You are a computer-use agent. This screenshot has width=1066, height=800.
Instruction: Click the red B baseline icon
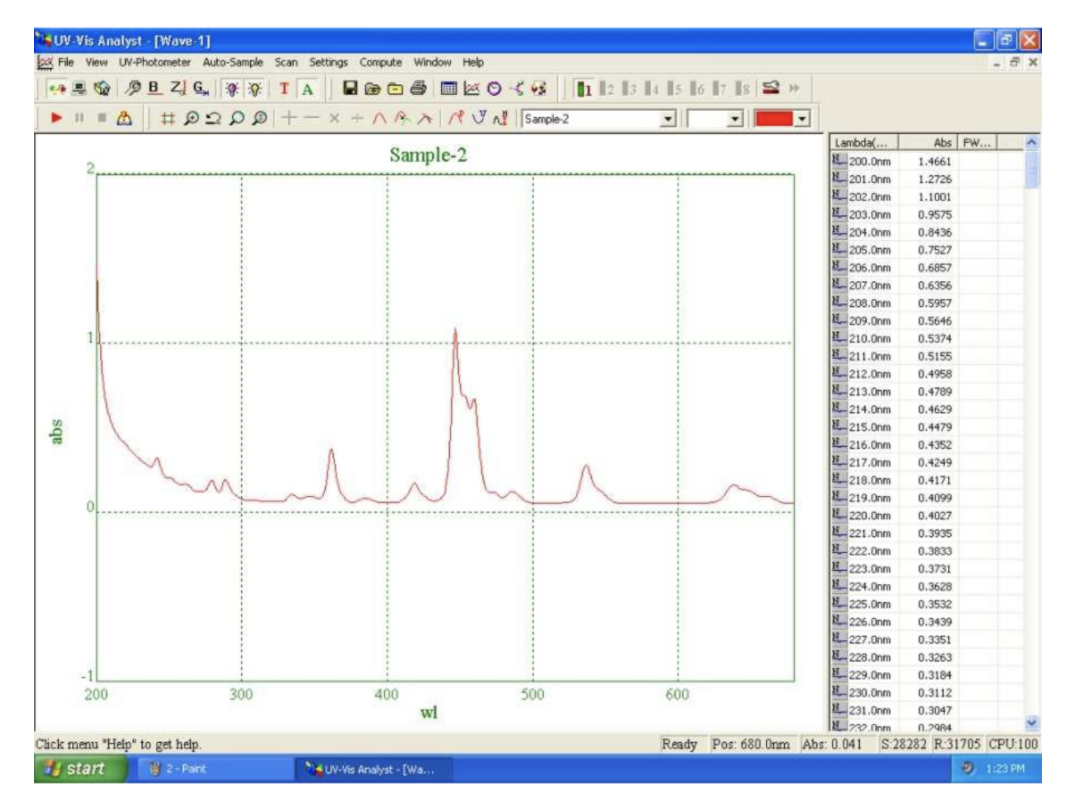point(154,88)
